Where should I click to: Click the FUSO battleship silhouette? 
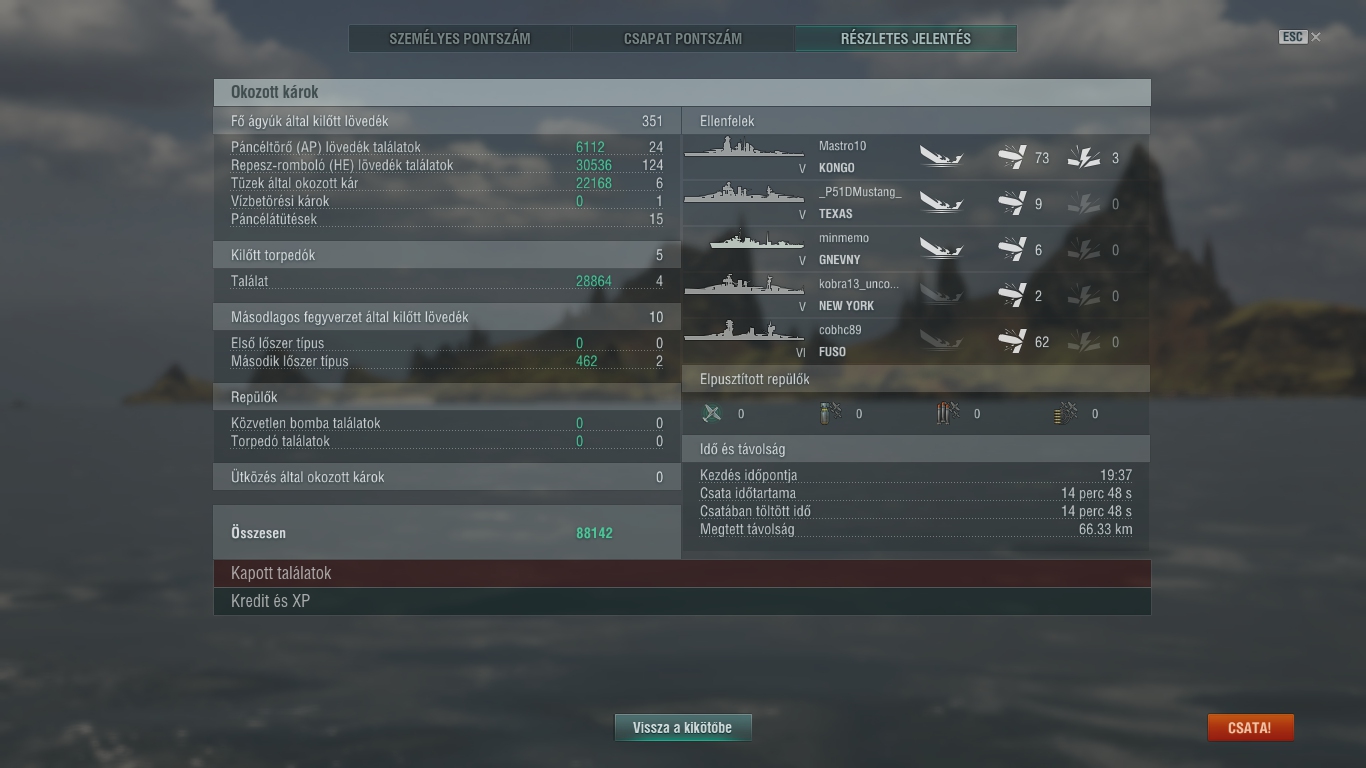(744, 331)
